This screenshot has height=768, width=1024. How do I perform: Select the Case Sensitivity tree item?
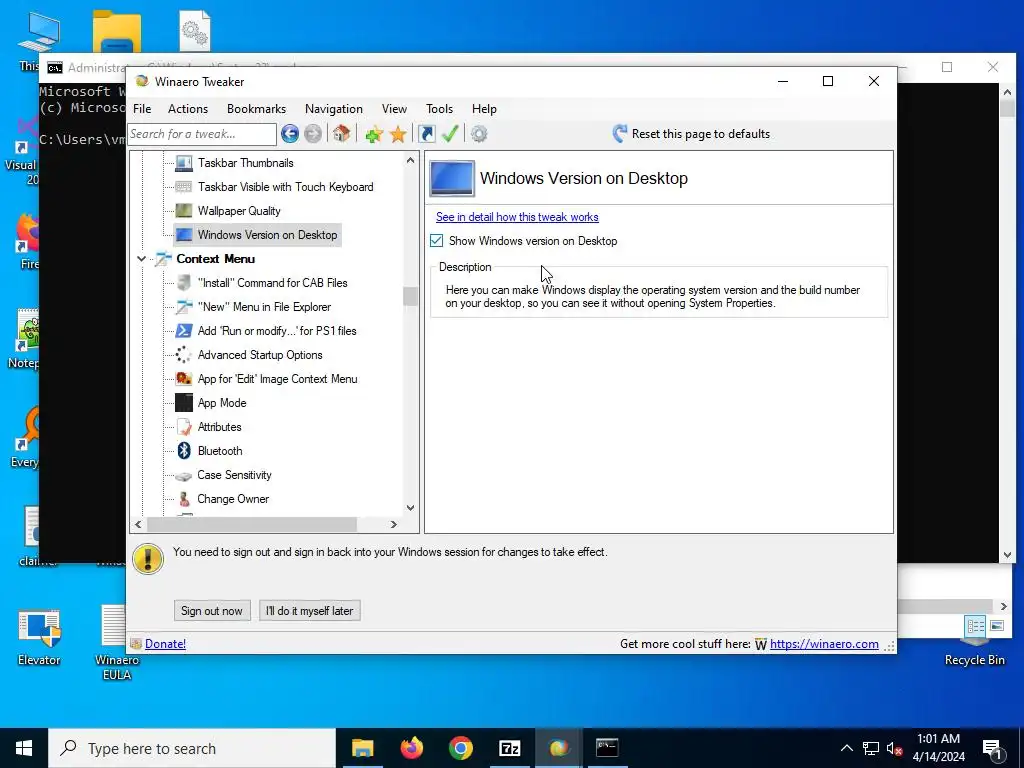(234, 475)
